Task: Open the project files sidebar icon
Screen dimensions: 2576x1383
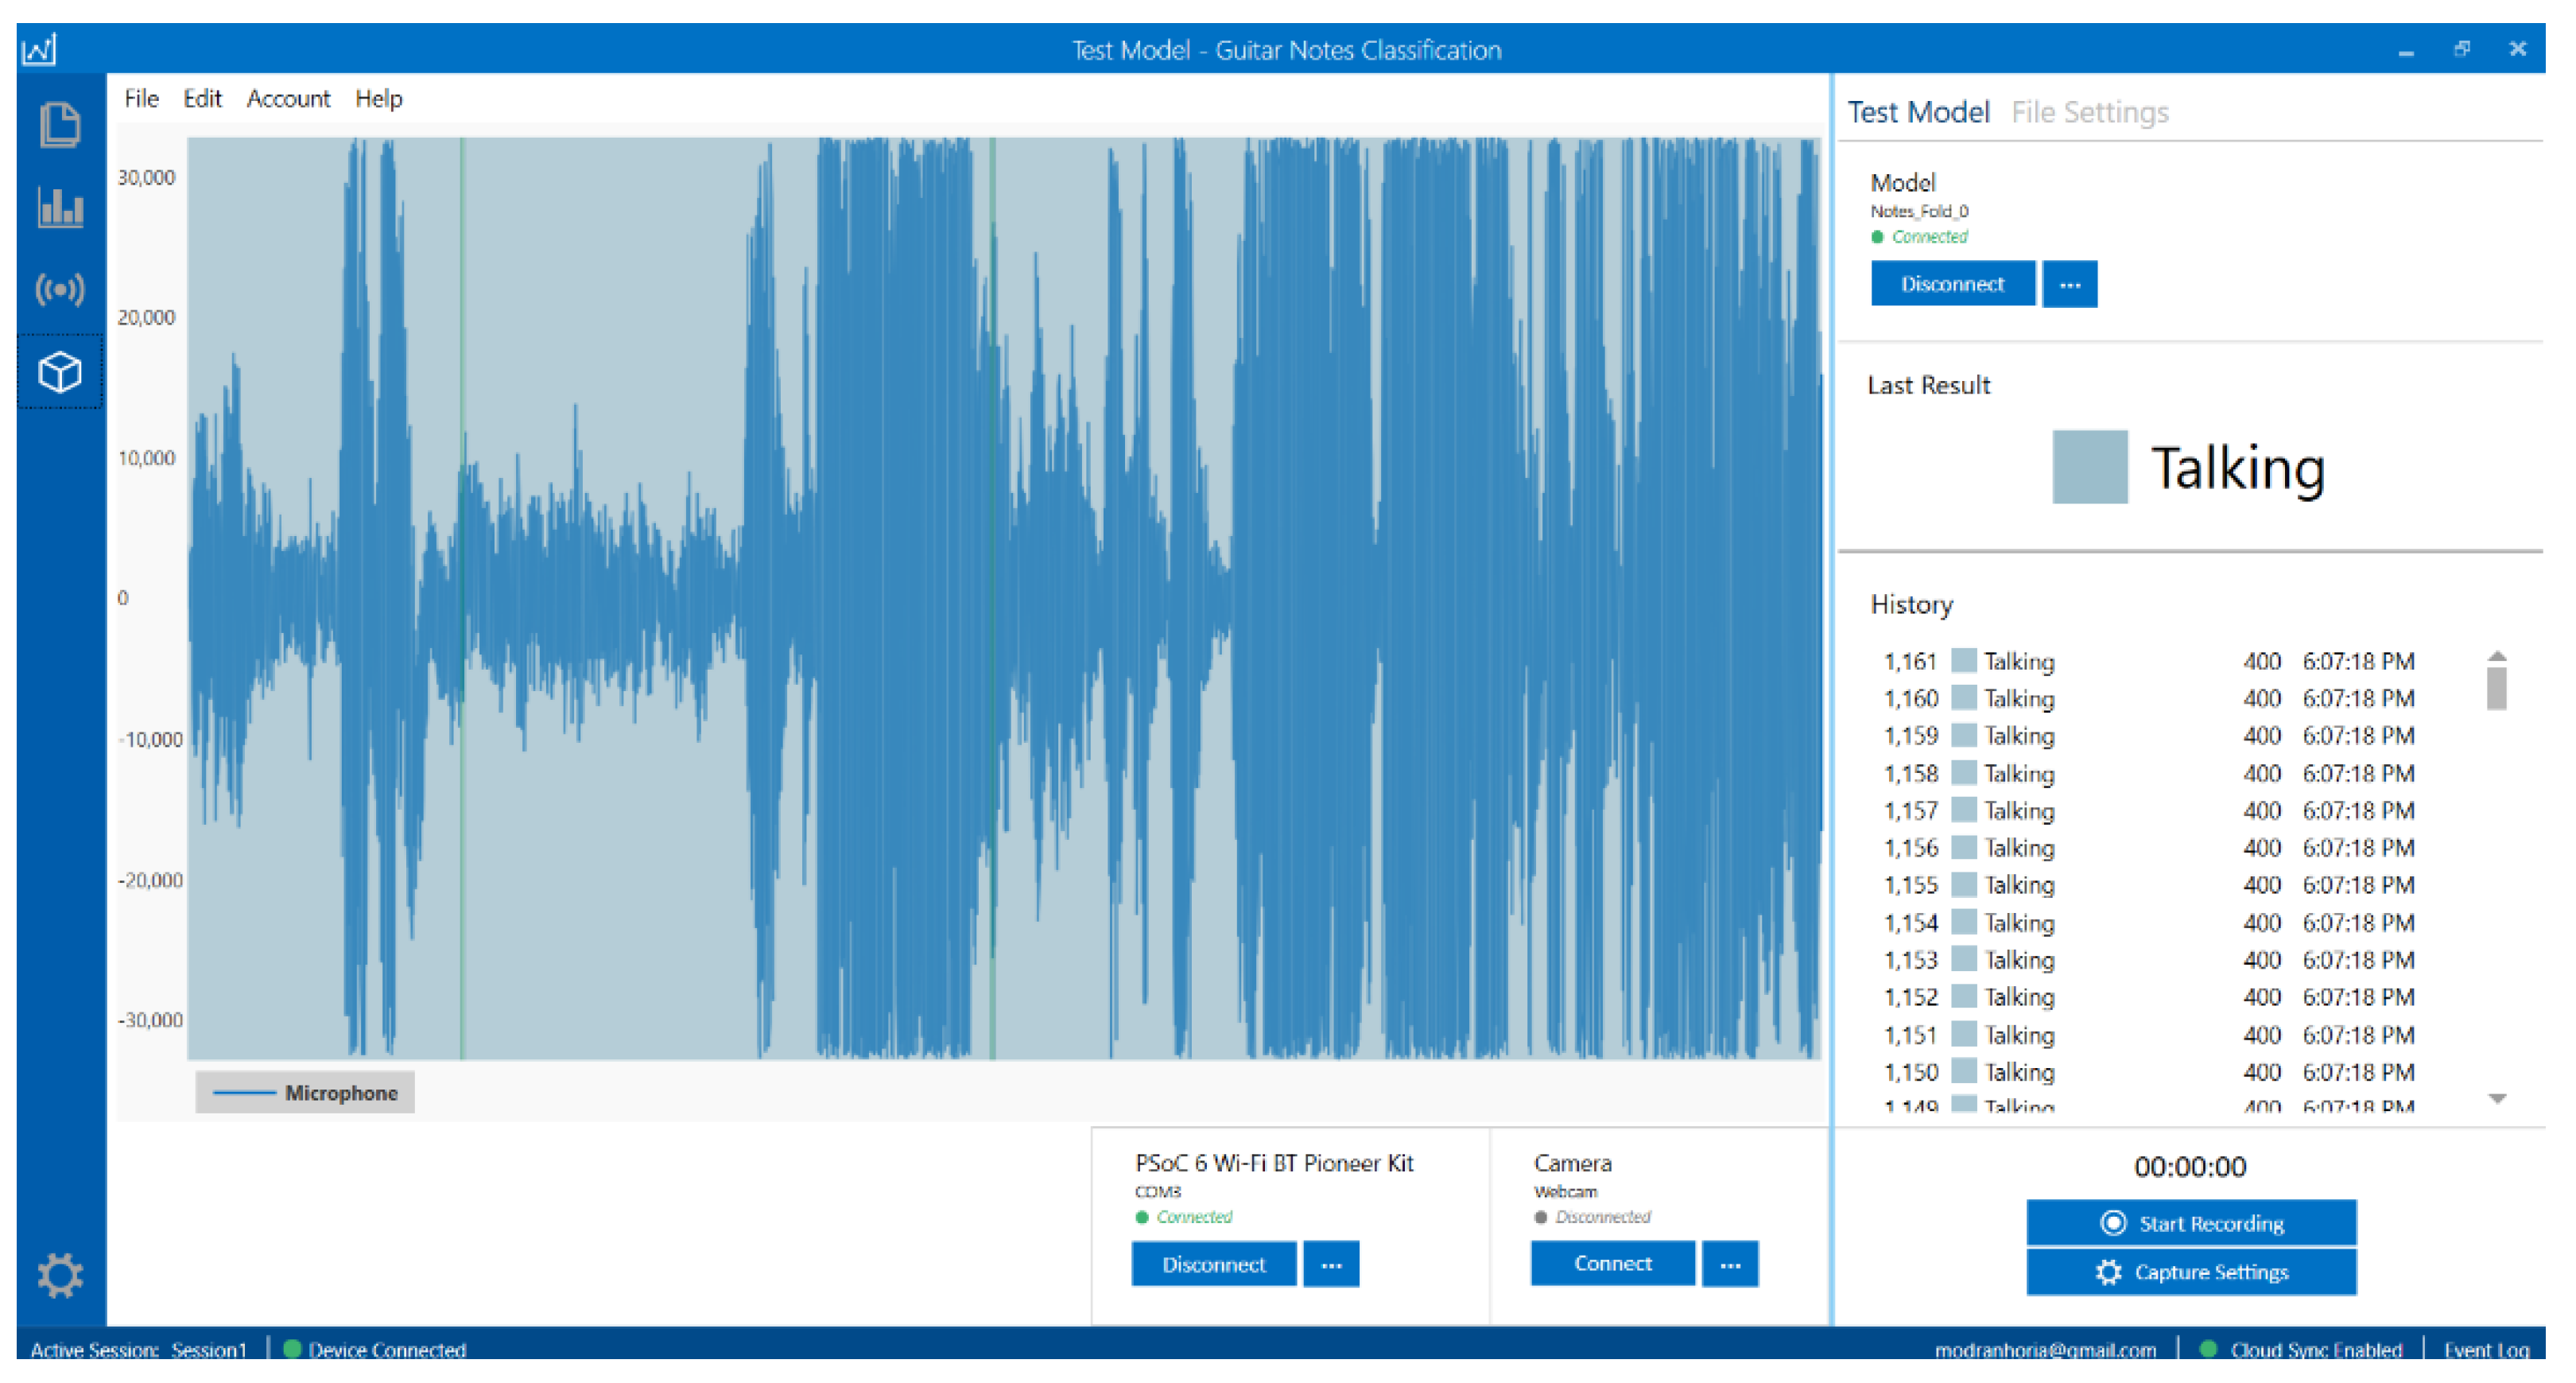Action: pos(59,126)
